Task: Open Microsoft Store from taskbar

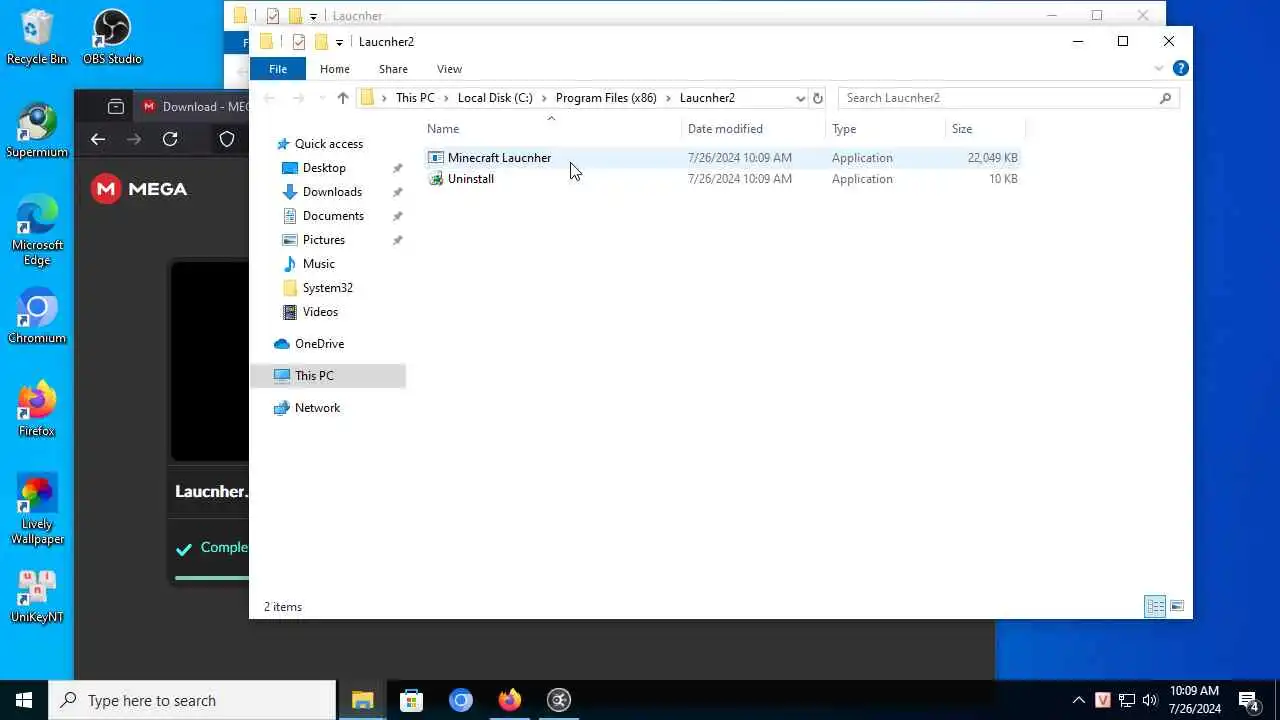Action: [x=411, y=700]
